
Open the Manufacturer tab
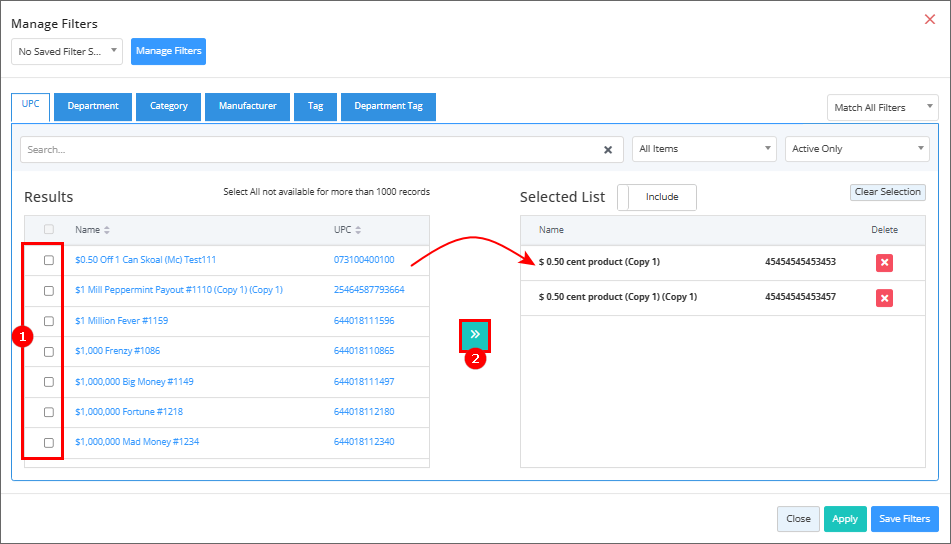pyautogui.click(x=247, y=107)
